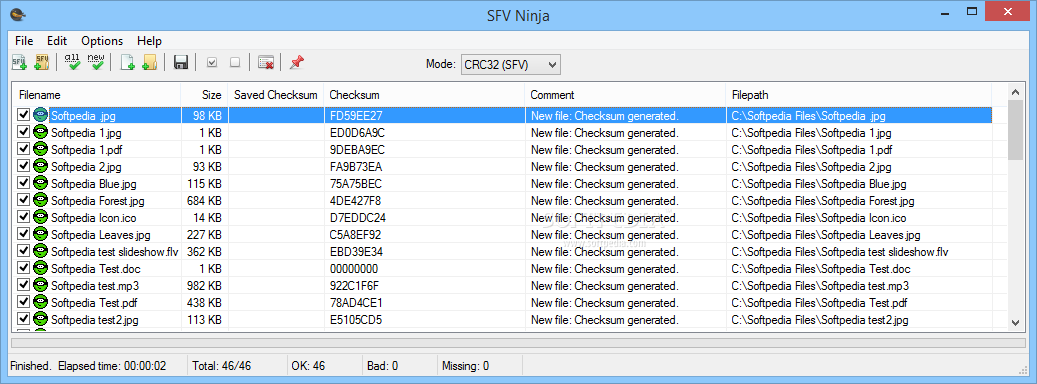Click the 684 KB size cell
Viewport: 1037px width, 384px height.
coord(204,200)
